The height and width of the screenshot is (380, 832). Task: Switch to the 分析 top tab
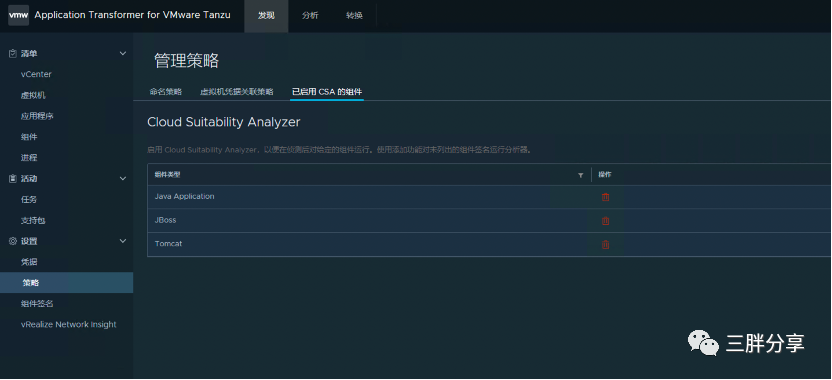click(x=310, y=16)
